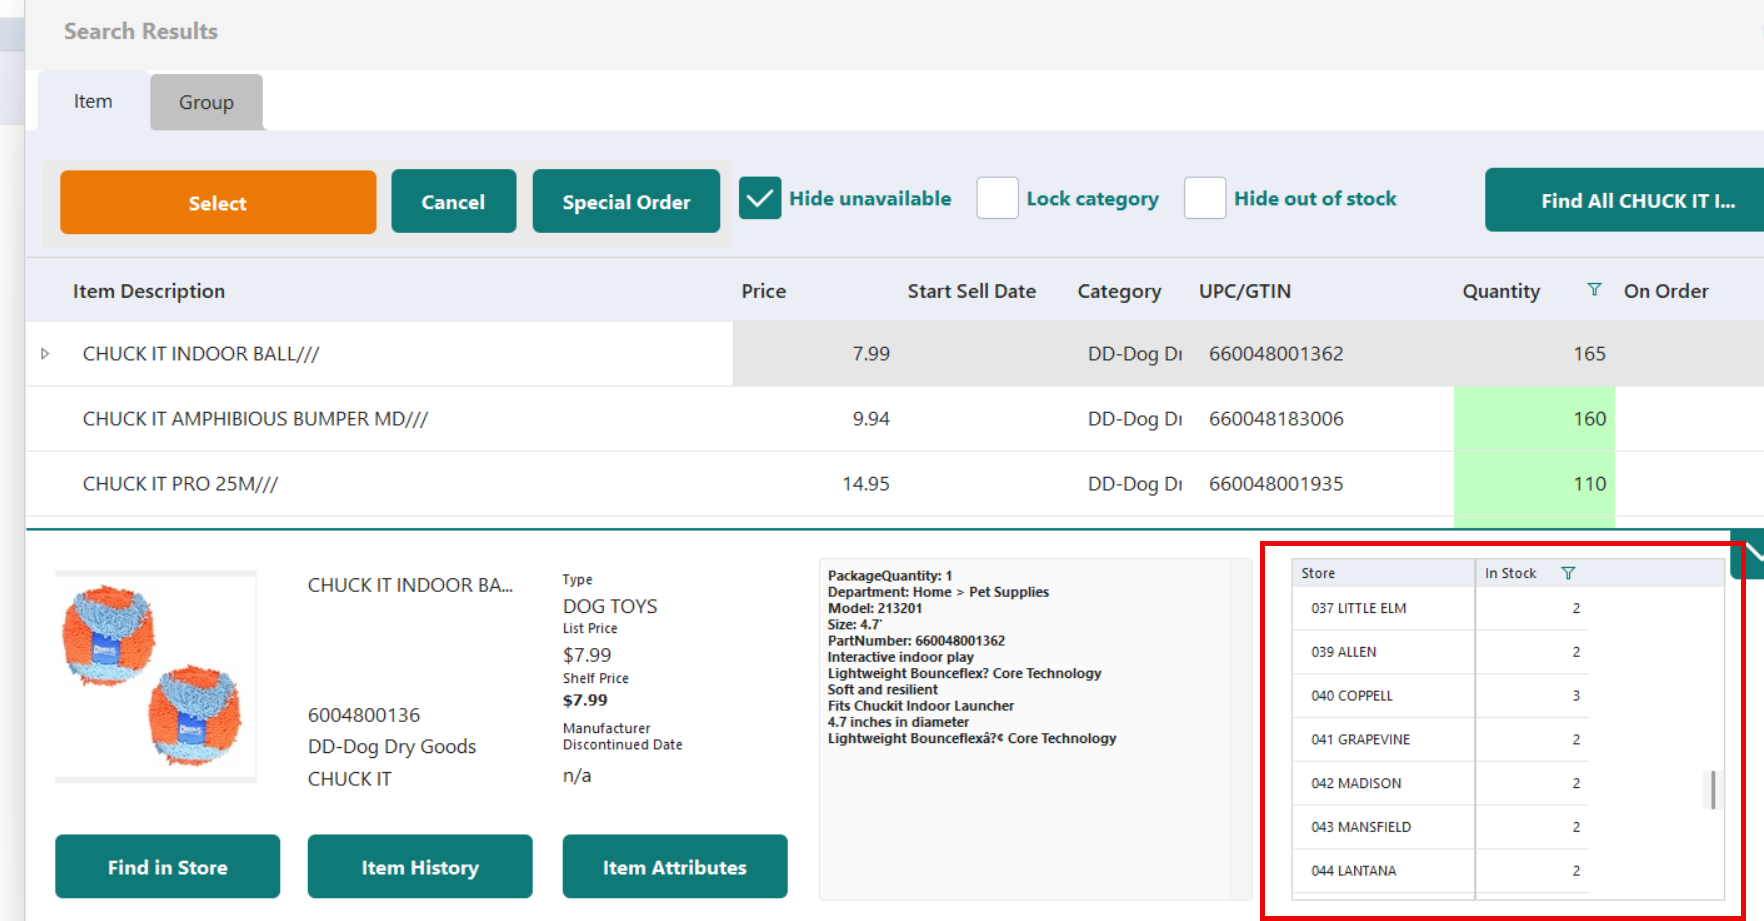The width and height of the screenshot is (1764, 921).
Task: Sort by UPC/GTIN column header
Action: coord(1245,291)
